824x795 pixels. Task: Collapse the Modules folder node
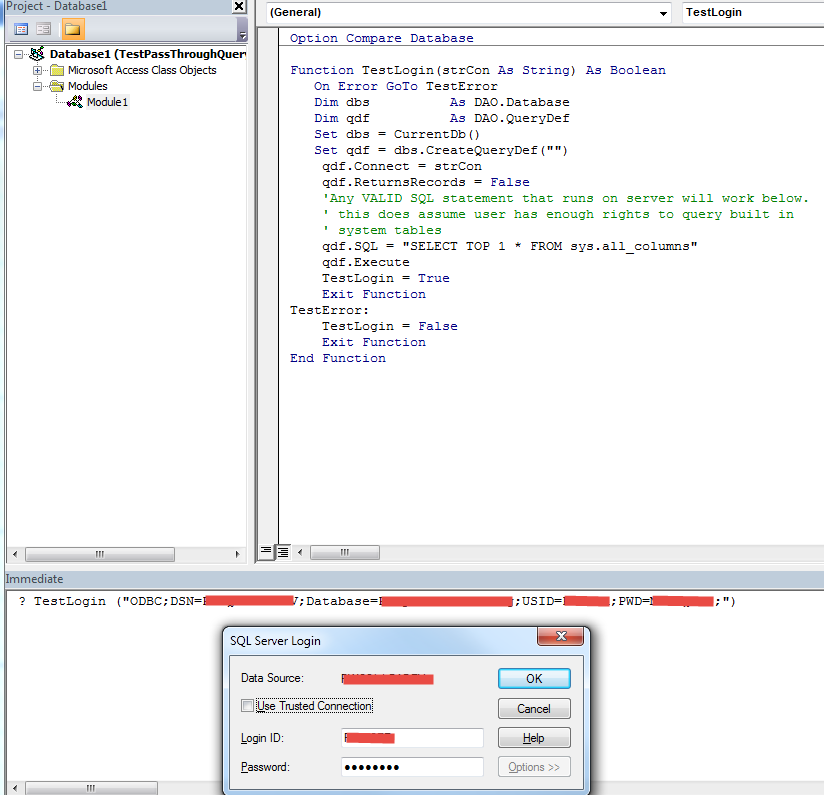tap(37, 86)
